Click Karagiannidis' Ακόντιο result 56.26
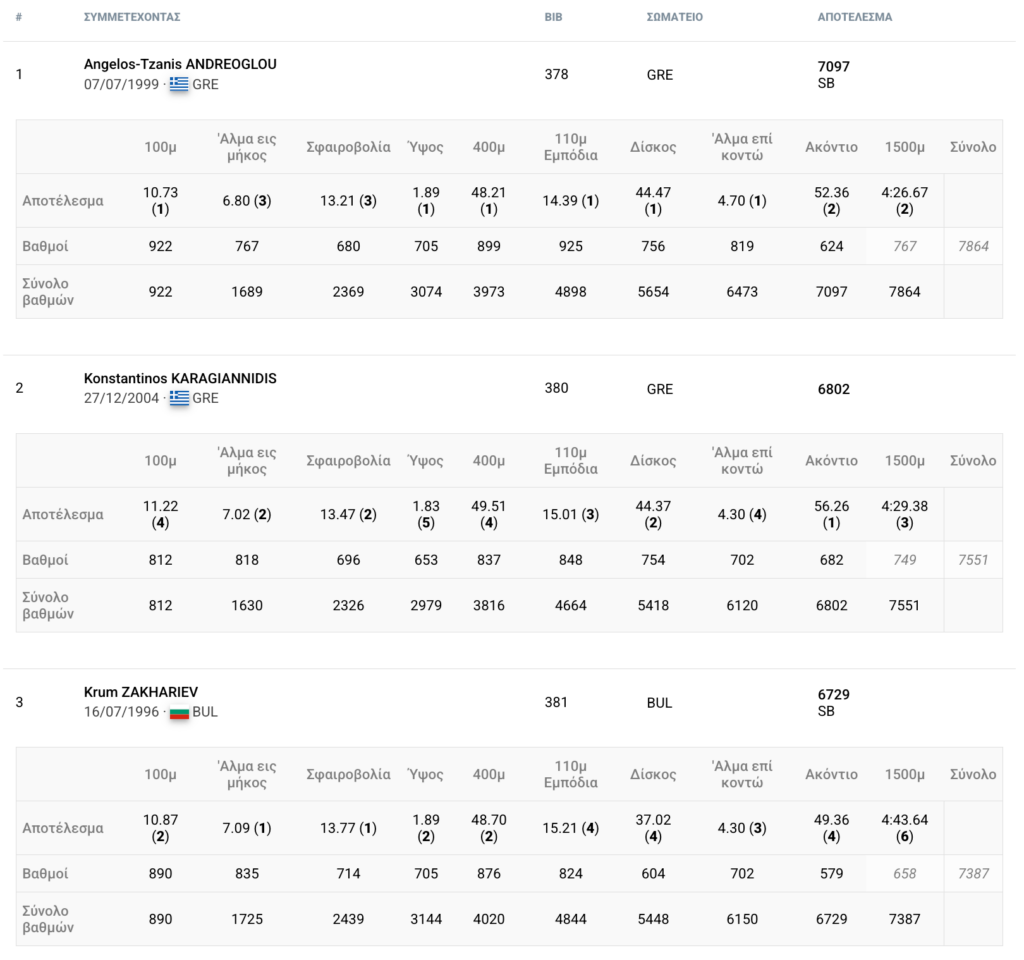The image size is (1024, 960). pyautogui.click(x=831, y=506)
